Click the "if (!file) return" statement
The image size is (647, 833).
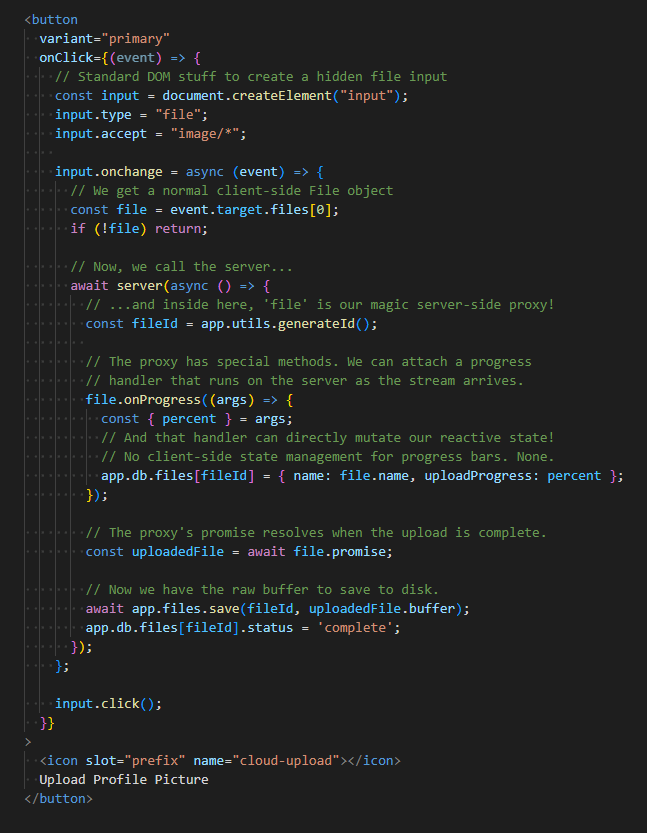(x=138, y=228)
